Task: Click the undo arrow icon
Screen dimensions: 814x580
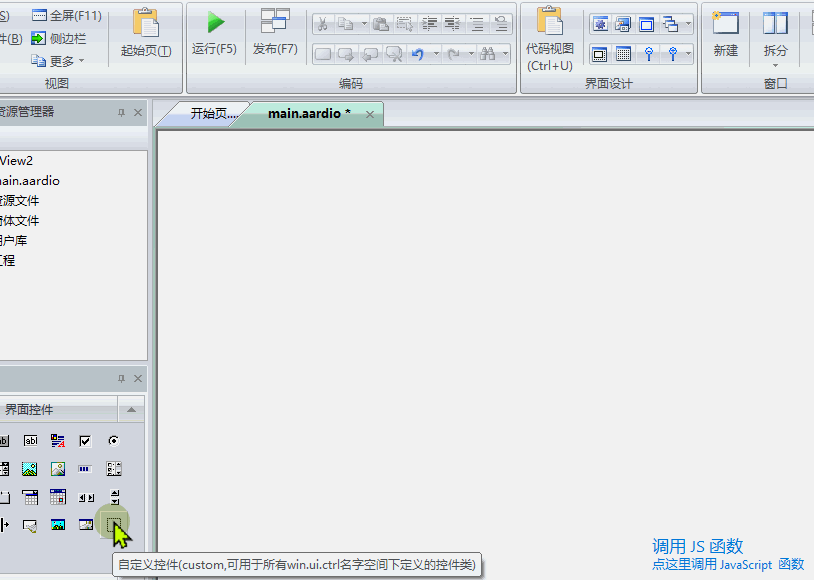Action: pos(418,53)
